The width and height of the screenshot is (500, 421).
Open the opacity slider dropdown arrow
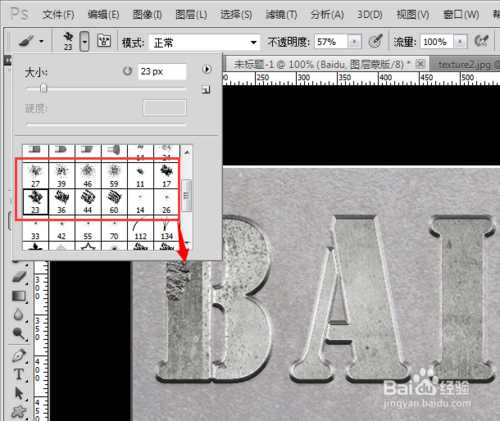tap(355, 42)
